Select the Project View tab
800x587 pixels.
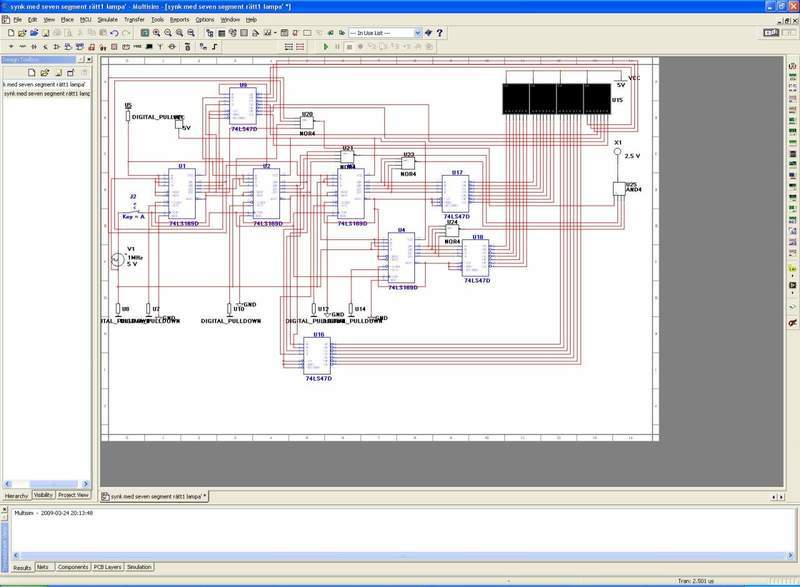pyautogui.click(x=73, y=495)
